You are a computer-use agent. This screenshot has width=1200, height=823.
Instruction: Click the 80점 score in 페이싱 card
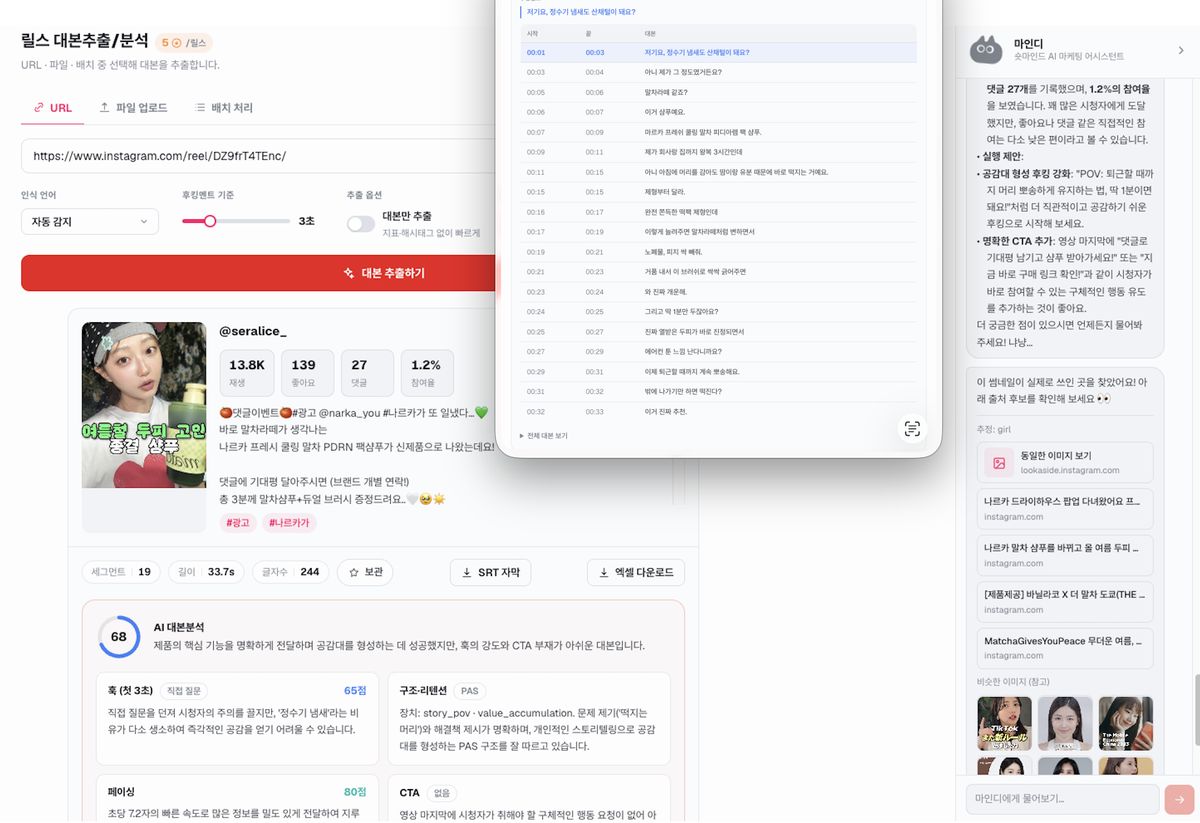tap(354, 792)
